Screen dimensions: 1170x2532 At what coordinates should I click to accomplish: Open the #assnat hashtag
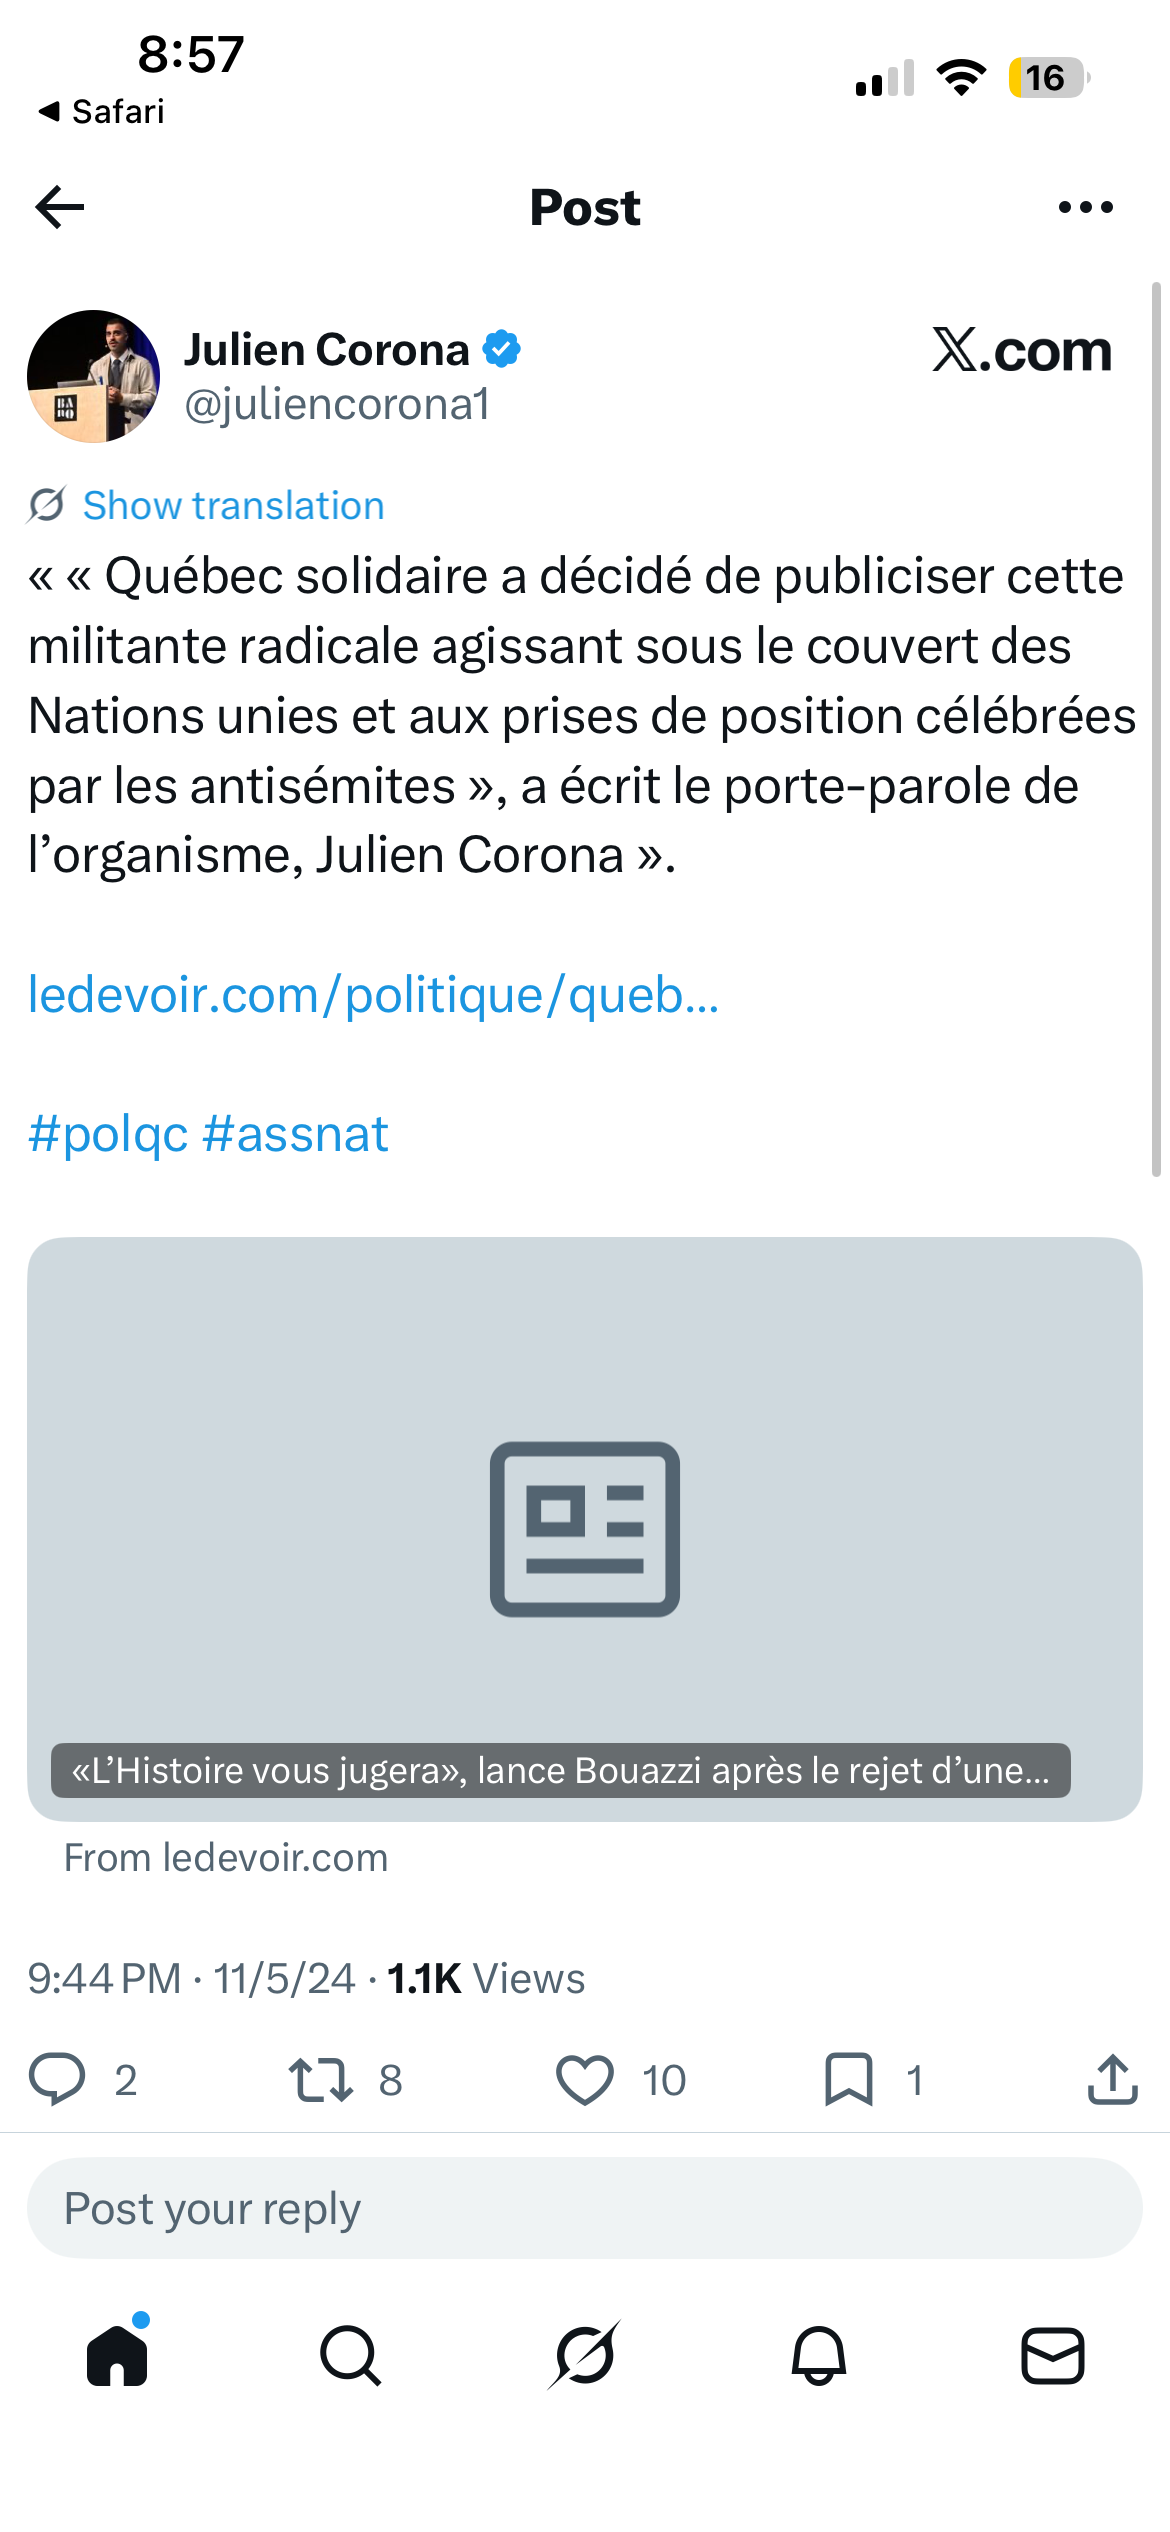[295, 1134]
